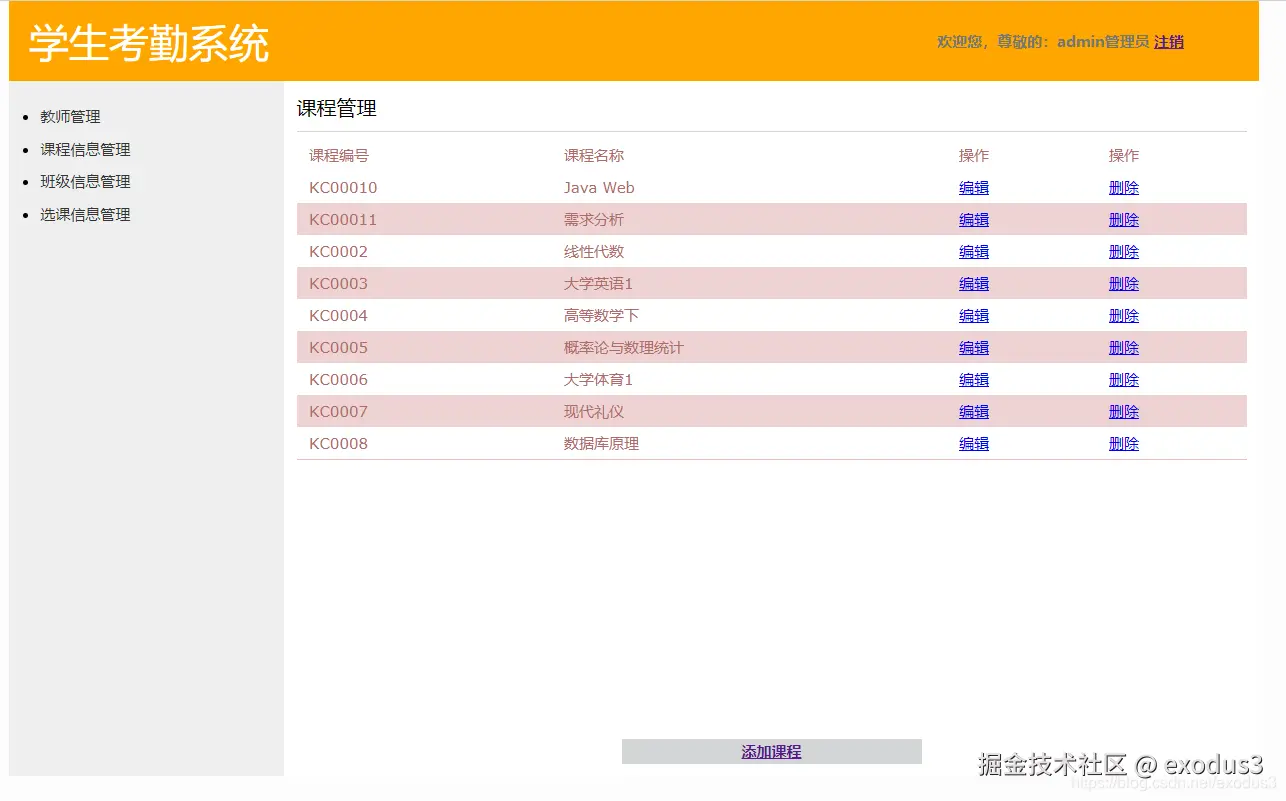Select course name 高等数学下

601,316
